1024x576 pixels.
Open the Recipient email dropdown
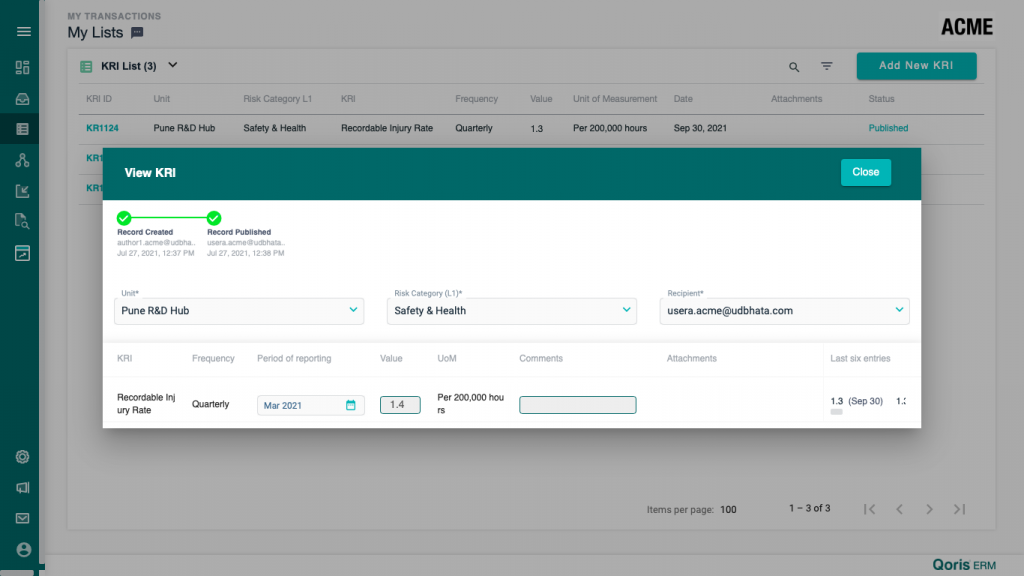pos(784,311)
